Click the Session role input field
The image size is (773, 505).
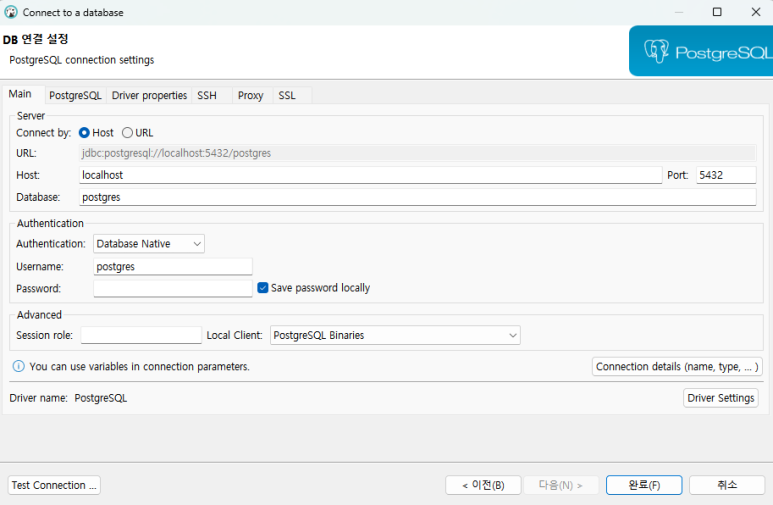click(141, 335)
